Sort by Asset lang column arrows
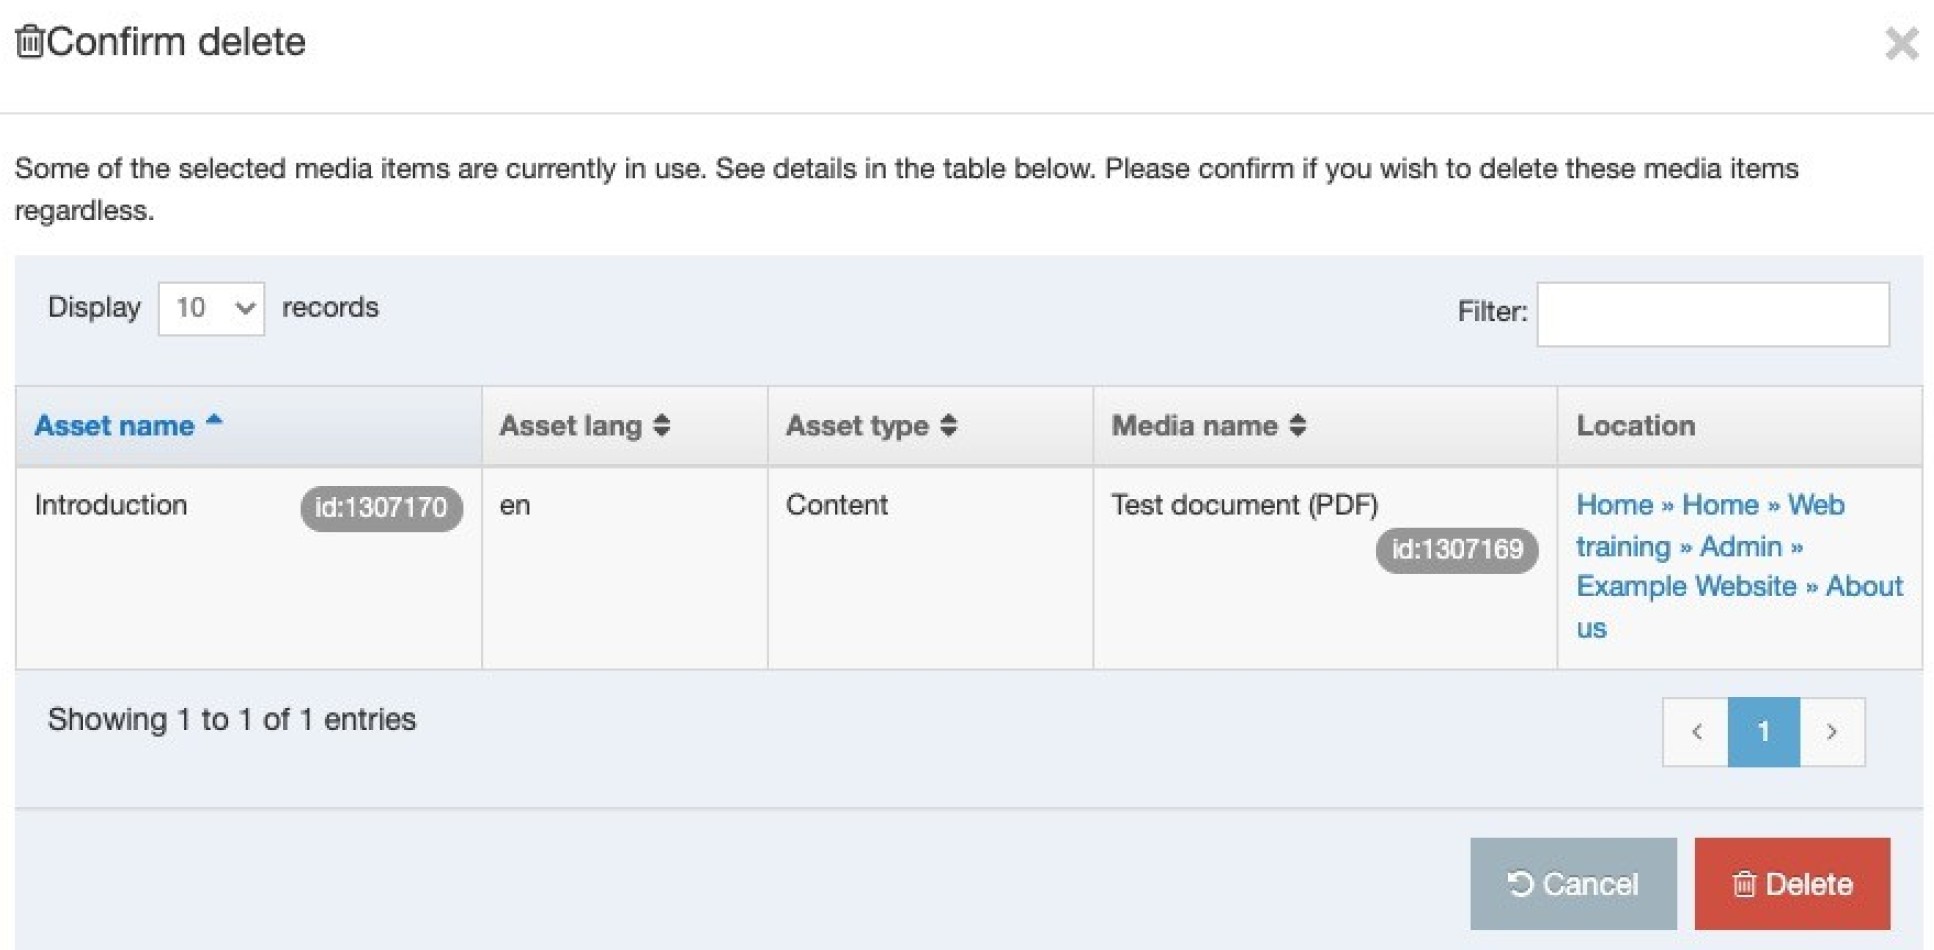The image size is (1934, 950). pos(661,426)
